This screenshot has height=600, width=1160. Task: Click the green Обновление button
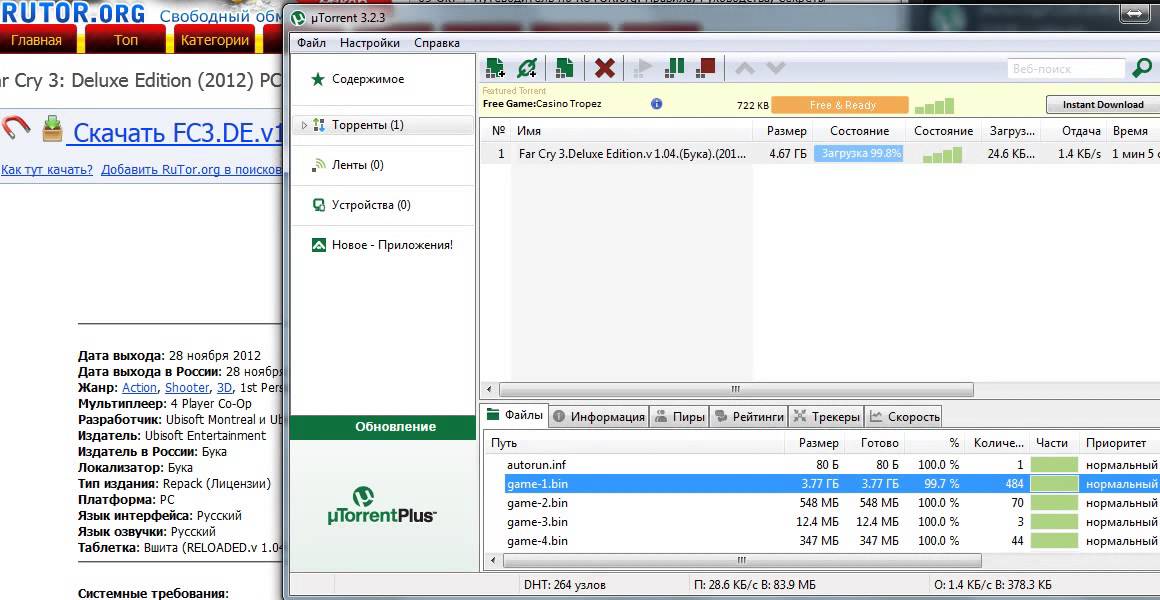pos(383,427)
